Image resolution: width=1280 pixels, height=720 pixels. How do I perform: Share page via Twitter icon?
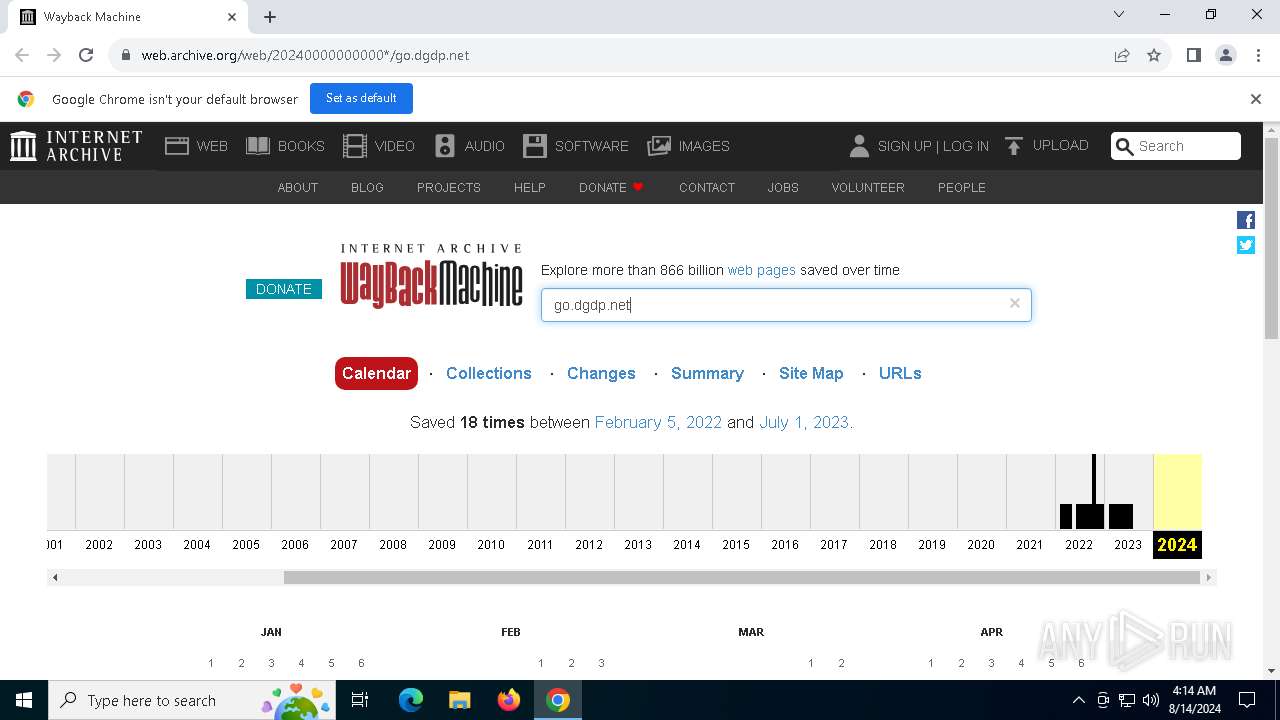tap(1246, 245)
